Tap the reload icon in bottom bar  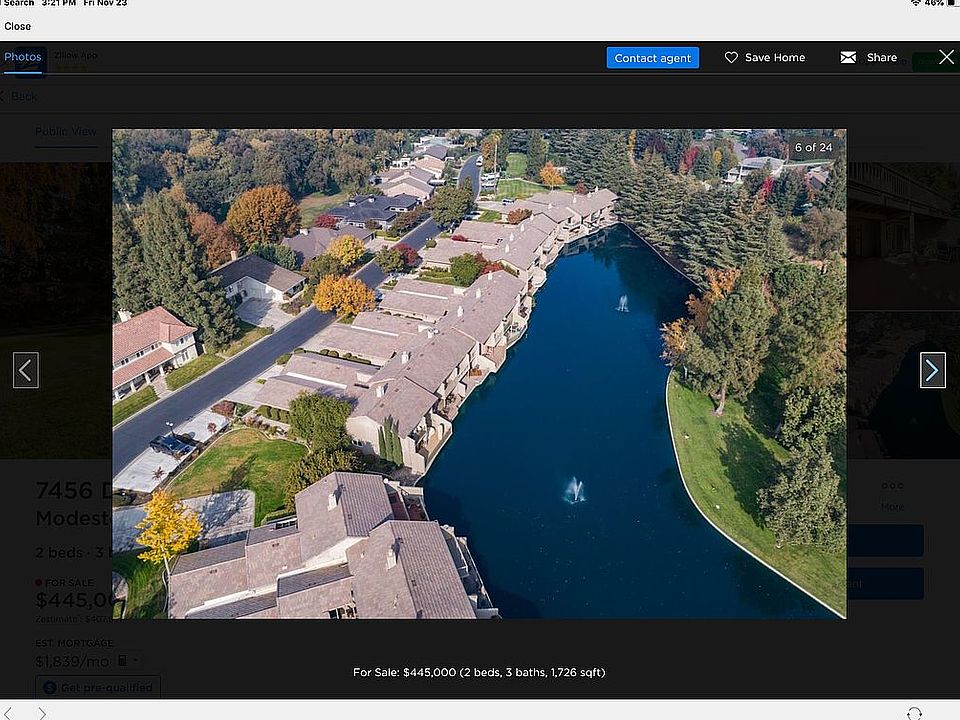[x=914, y=714]
